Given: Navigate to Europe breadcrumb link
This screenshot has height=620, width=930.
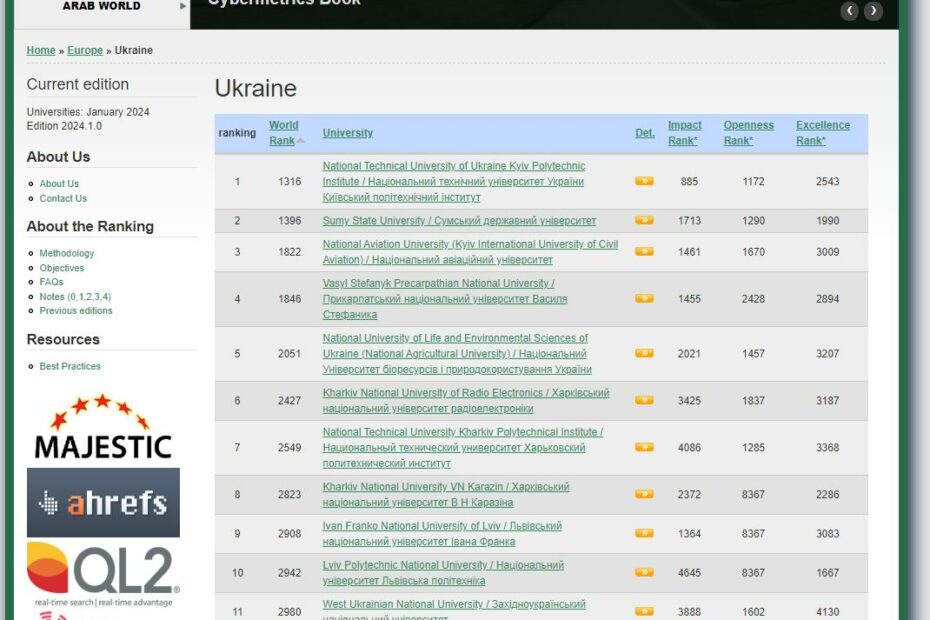Looking at the screenshot, I should pyautogui.click(x=85, y=51).
